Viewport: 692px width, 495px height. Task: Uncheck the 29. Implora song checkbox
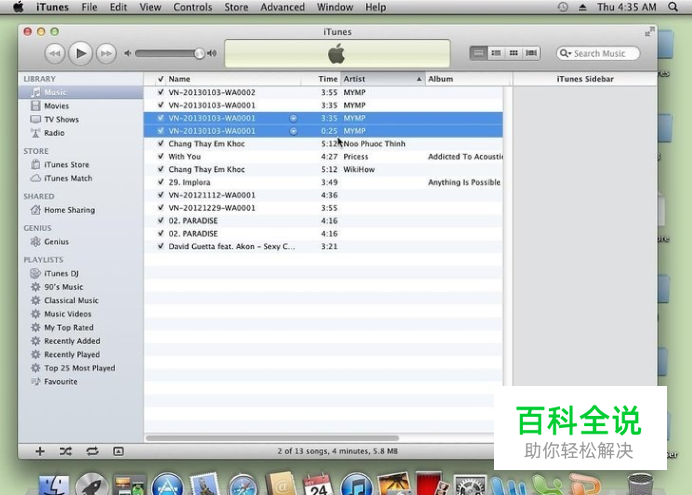[161, 182]
